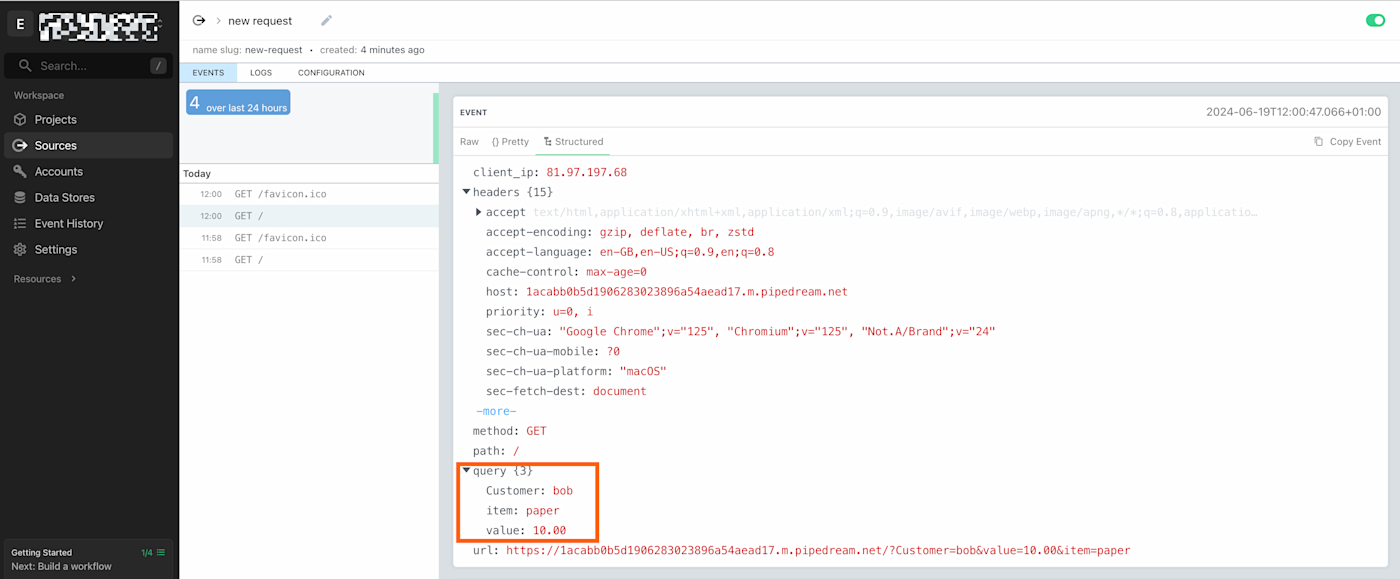Image resolution: width=1400 pixels, height=579 pixels.
Task: Select the Structured event view
Action: 574,142
